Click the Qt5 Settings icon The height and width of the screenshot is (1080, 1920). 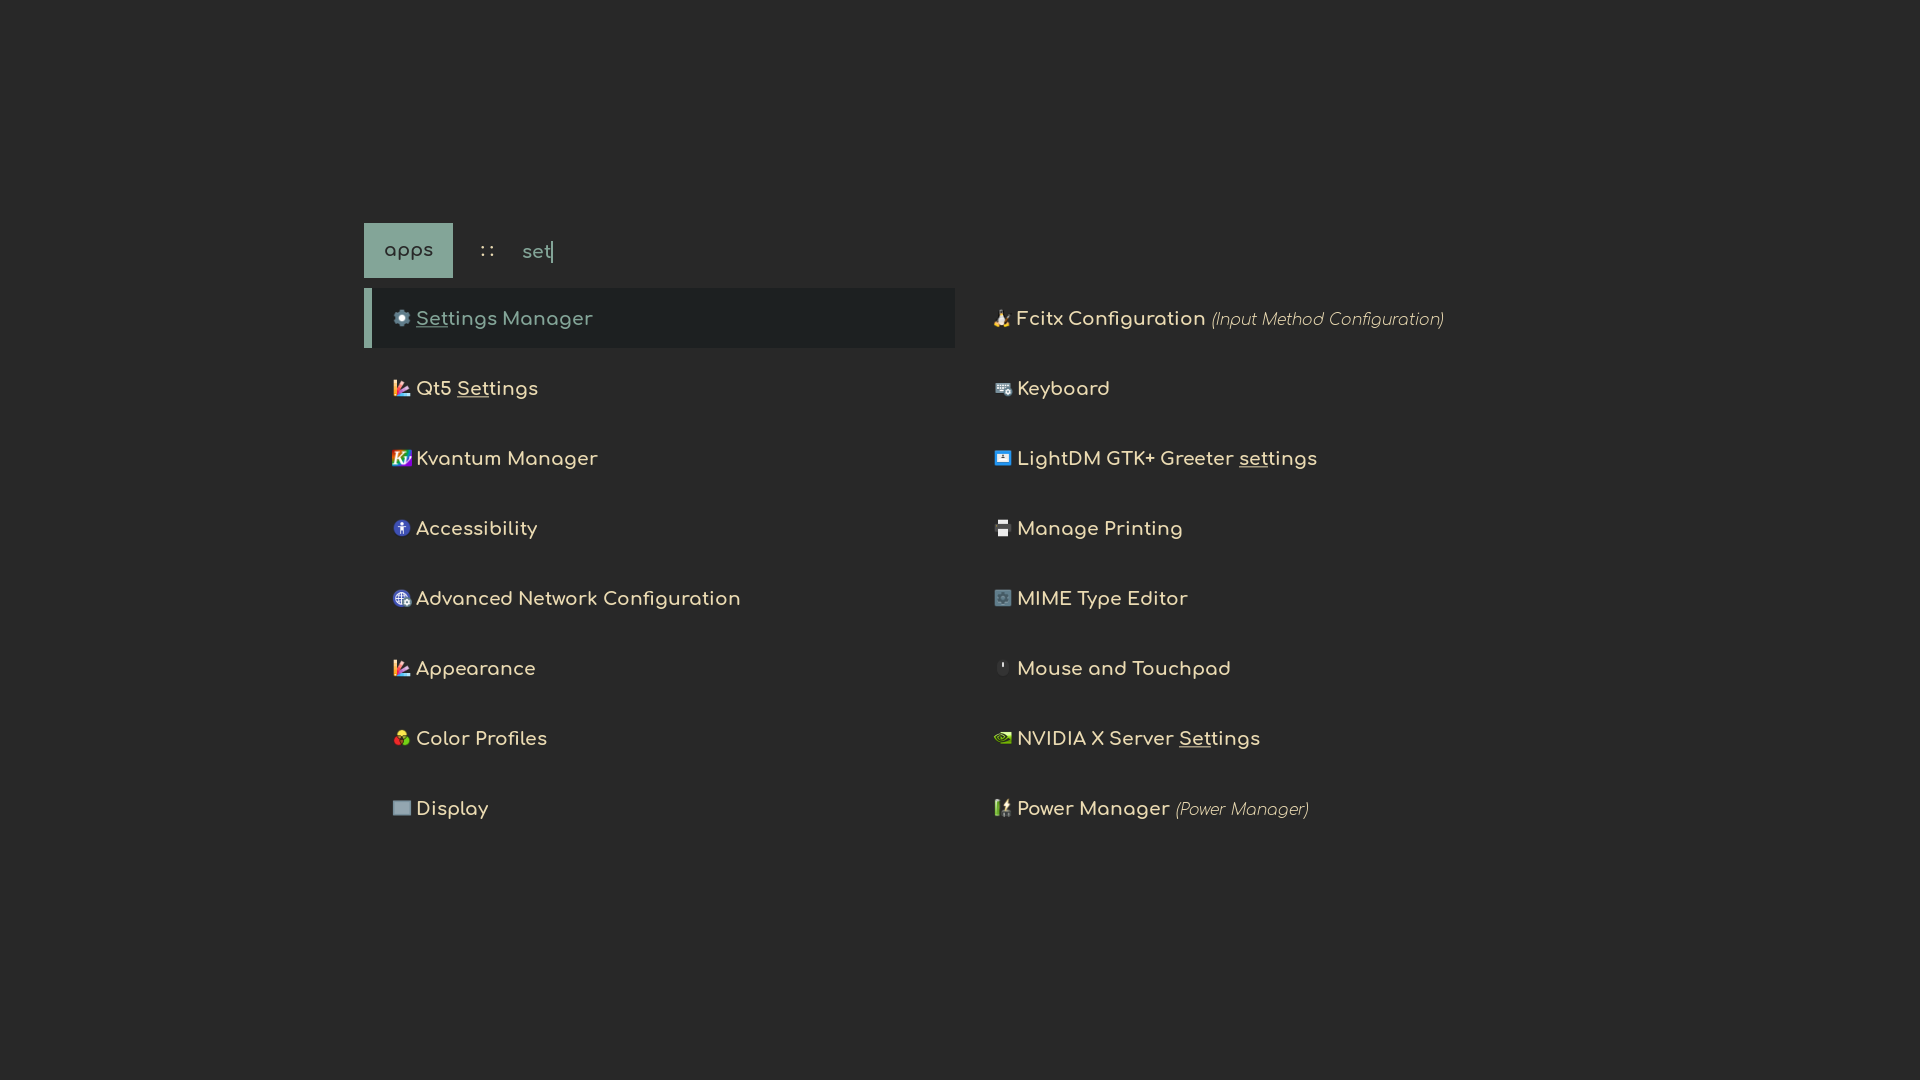tap(401, 388)
